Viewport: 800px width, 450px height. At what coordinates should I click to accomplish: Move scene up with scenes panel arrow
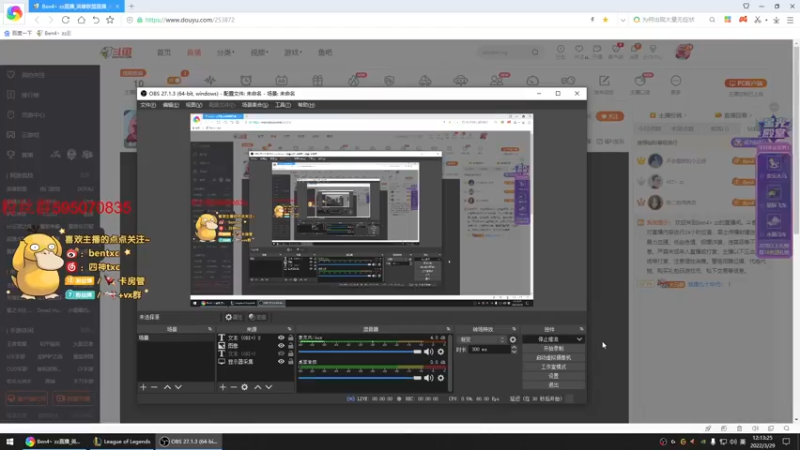[x=167, y=387]
